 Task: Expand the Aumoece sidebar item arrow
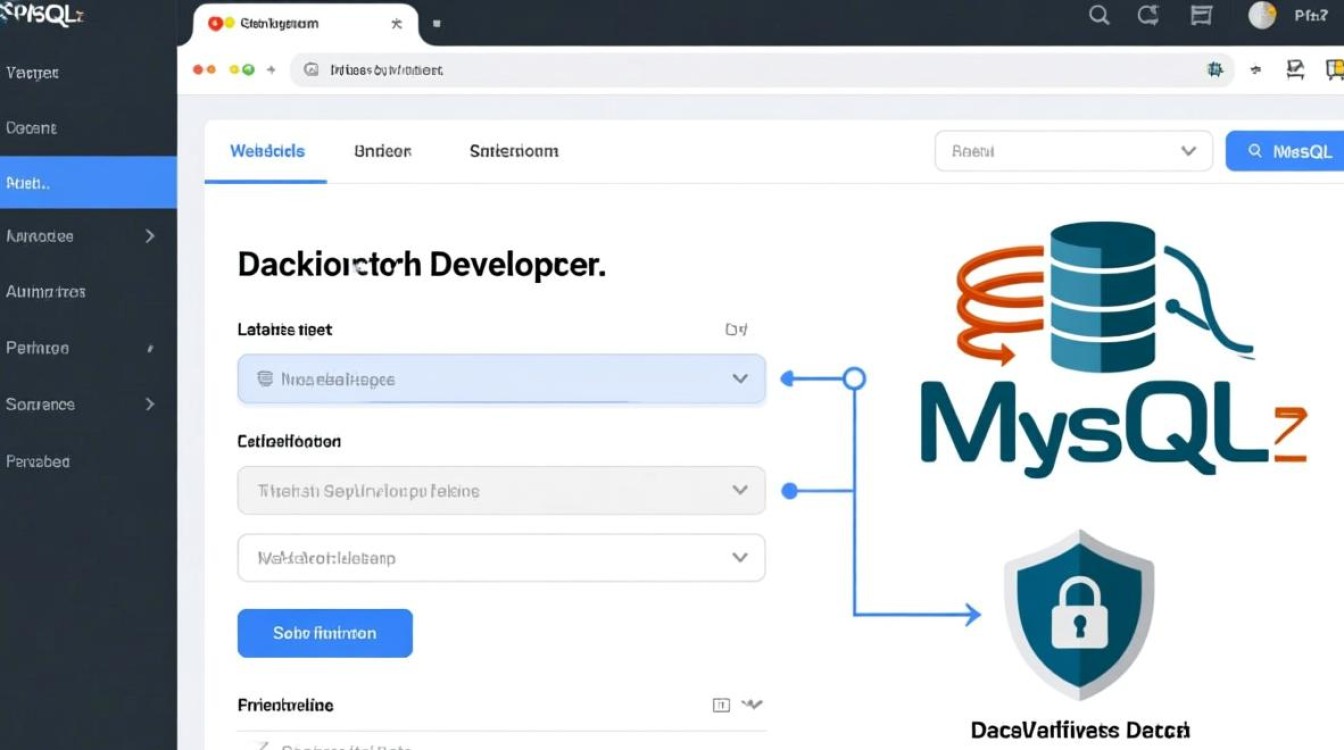[150, 236]
